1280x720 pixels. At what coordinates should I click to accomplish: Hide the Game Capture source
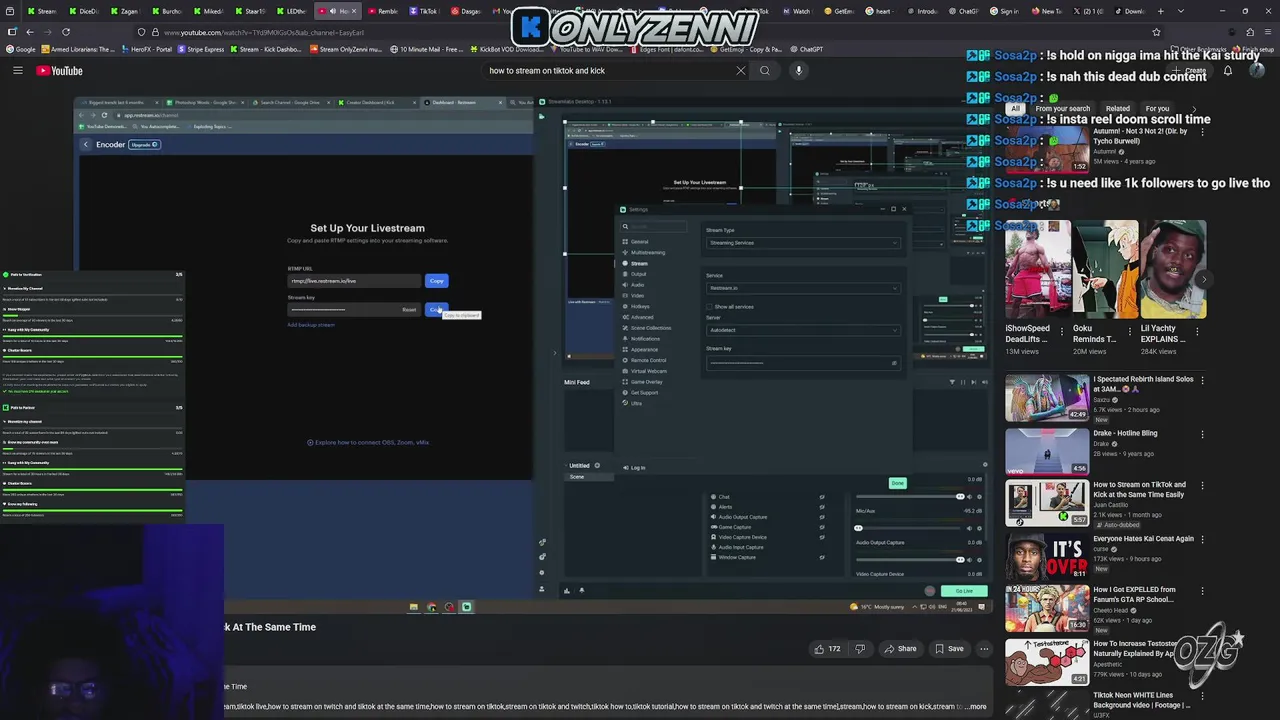click(x=822, y=527)
